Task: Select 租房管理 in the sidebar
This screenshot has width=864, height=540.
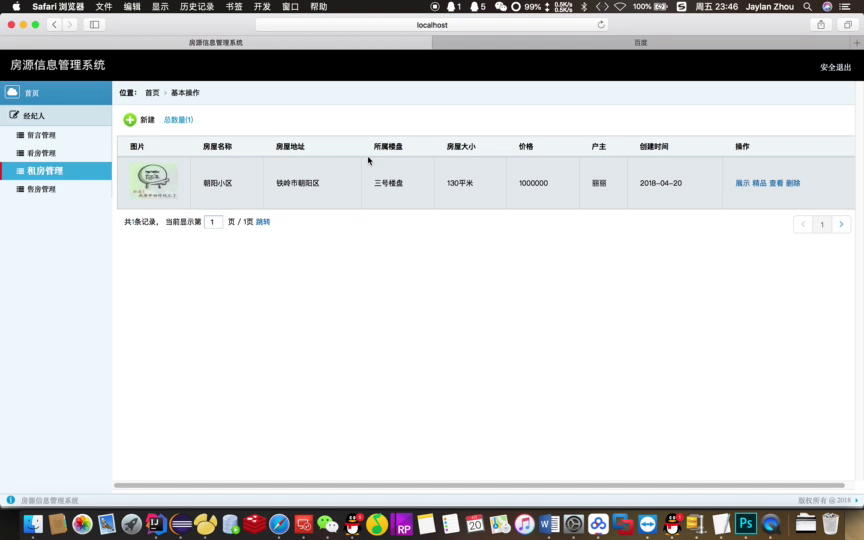Action: [x=56, y=171]
